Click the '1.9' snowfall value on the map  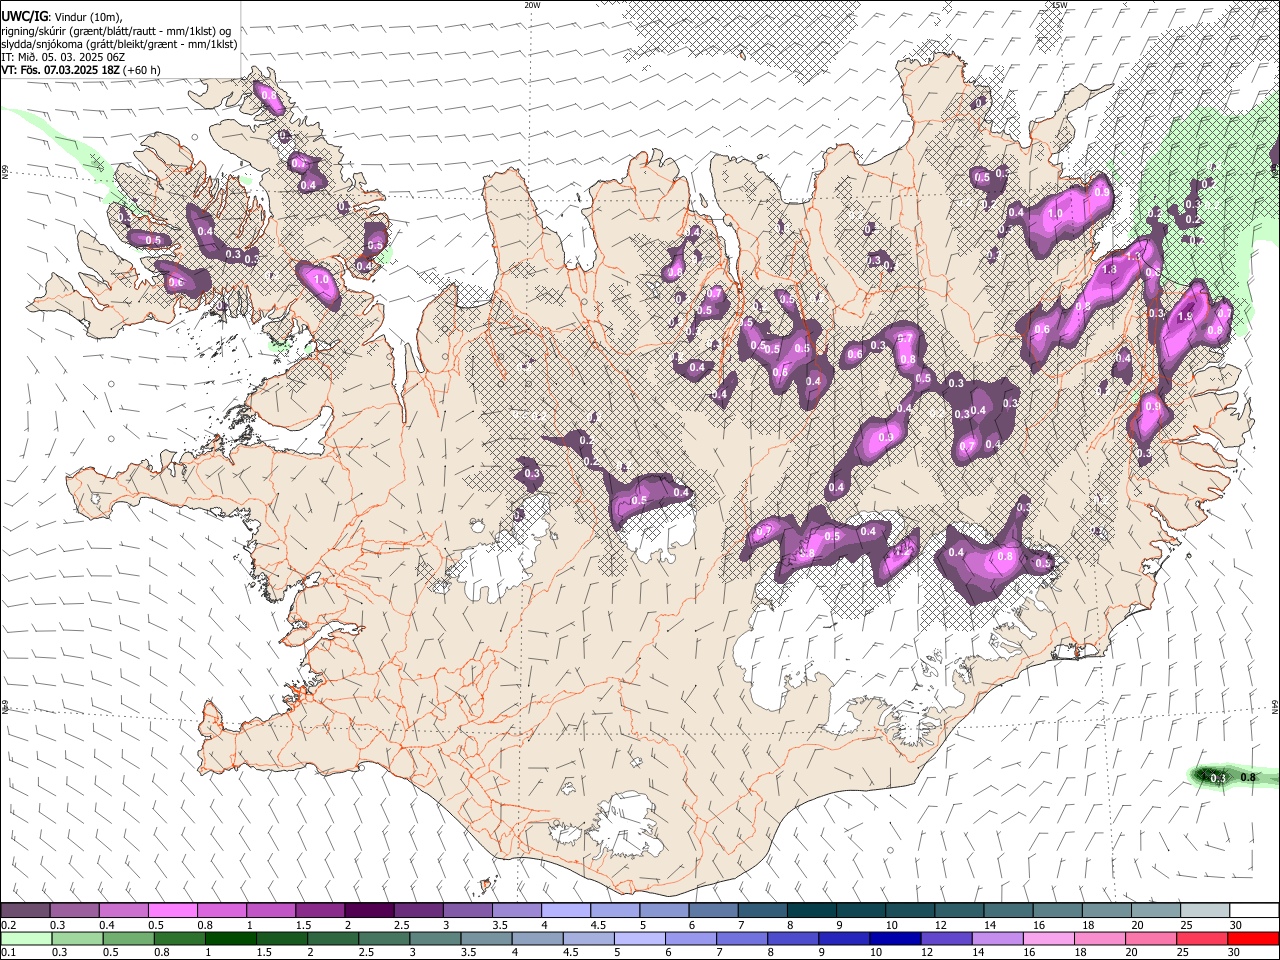[1185, 316]
